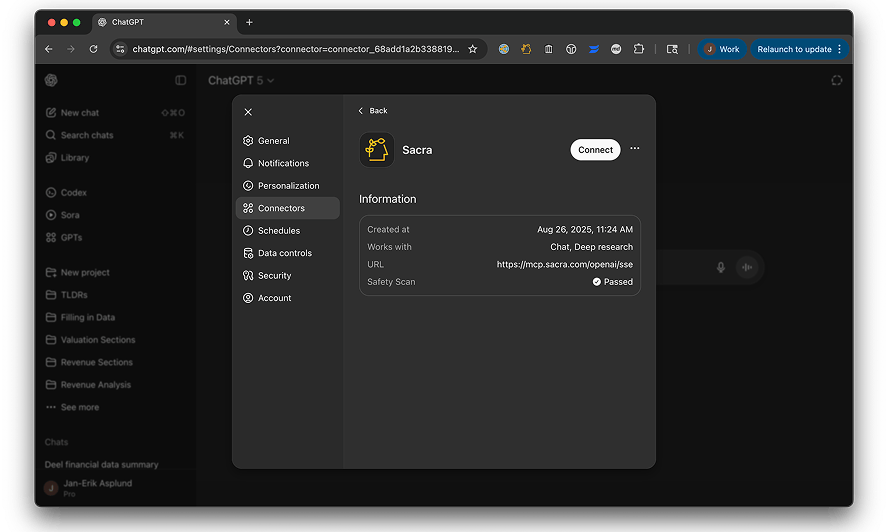Click the blue bird extension icon
The image size is (888, 532).
point(594,49)
